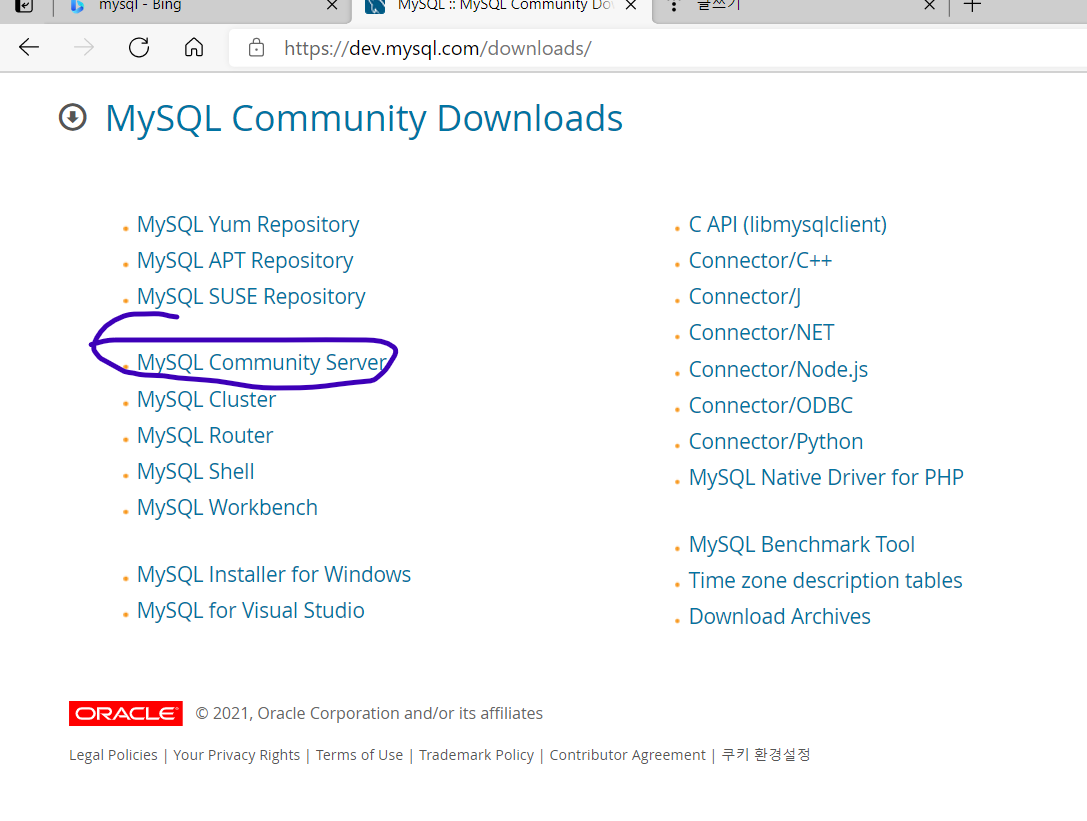Open a new tab with the plus icon
Screen dimensions: 1087x821
[x=973, y=6]
